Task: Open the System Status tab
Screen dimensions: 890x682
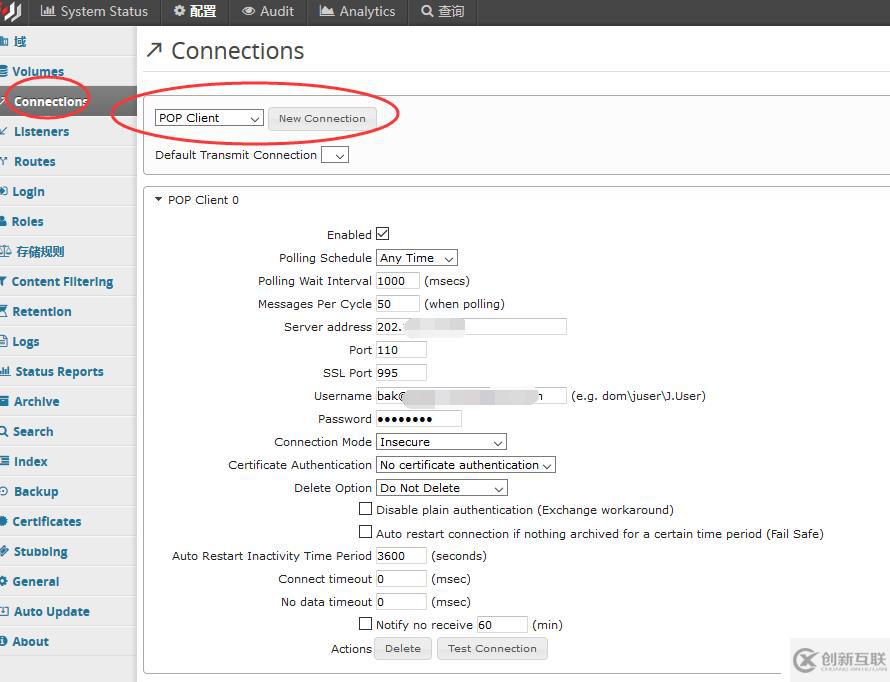Action: coord(94,11)
